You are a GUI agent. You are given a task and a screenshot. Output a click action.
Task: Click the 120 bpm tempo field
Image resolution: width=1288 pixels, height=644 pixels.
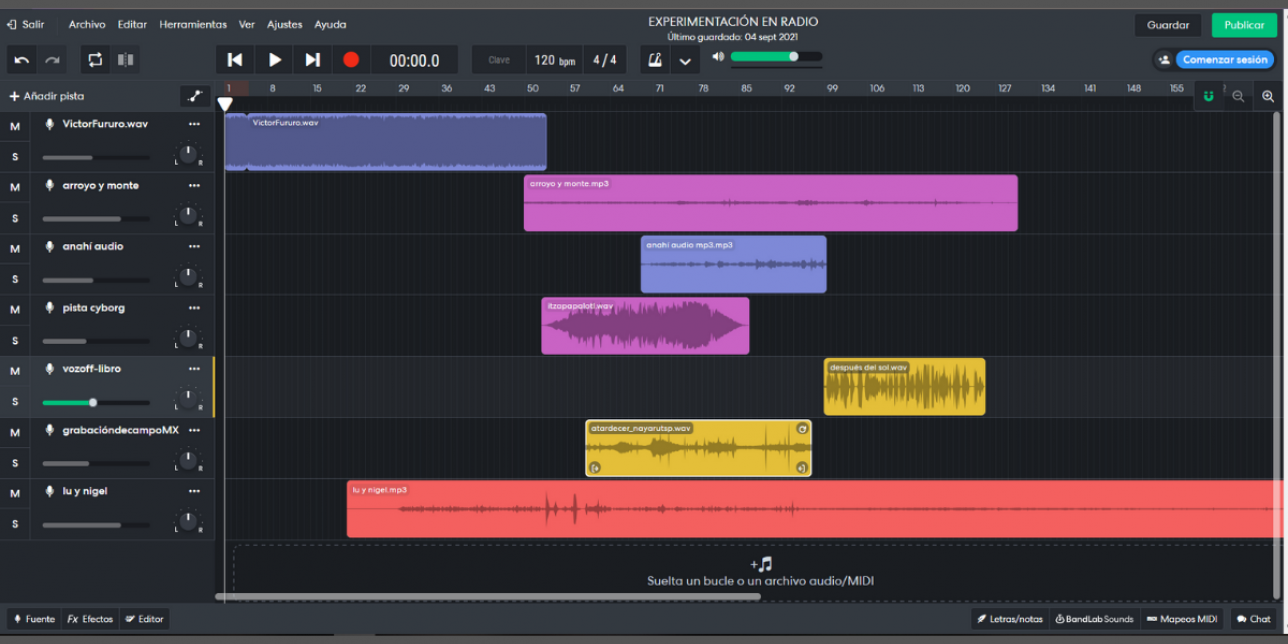[555, 60]
